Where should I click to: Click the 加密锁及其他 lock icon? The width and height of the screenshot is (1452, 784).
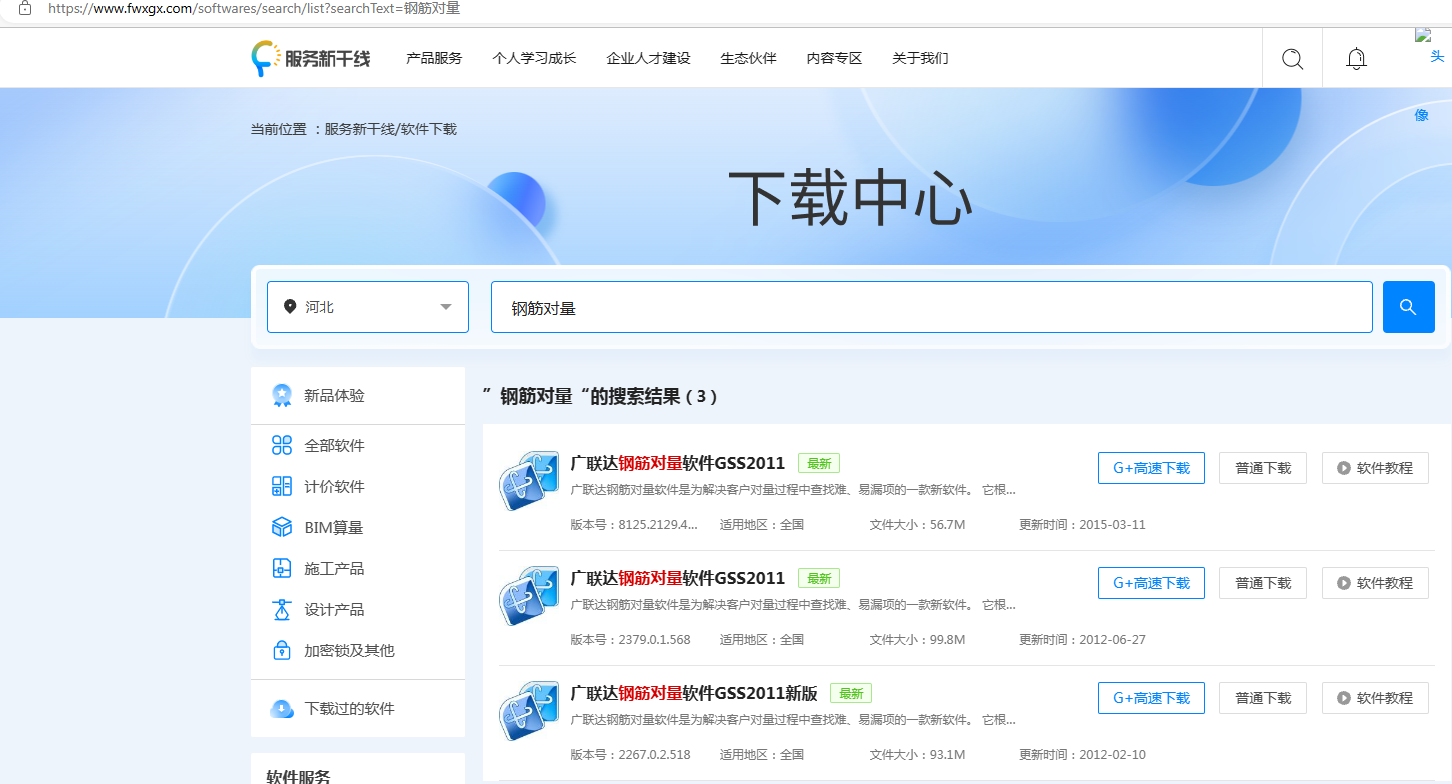pyautogui.click(x=282, y=650)
